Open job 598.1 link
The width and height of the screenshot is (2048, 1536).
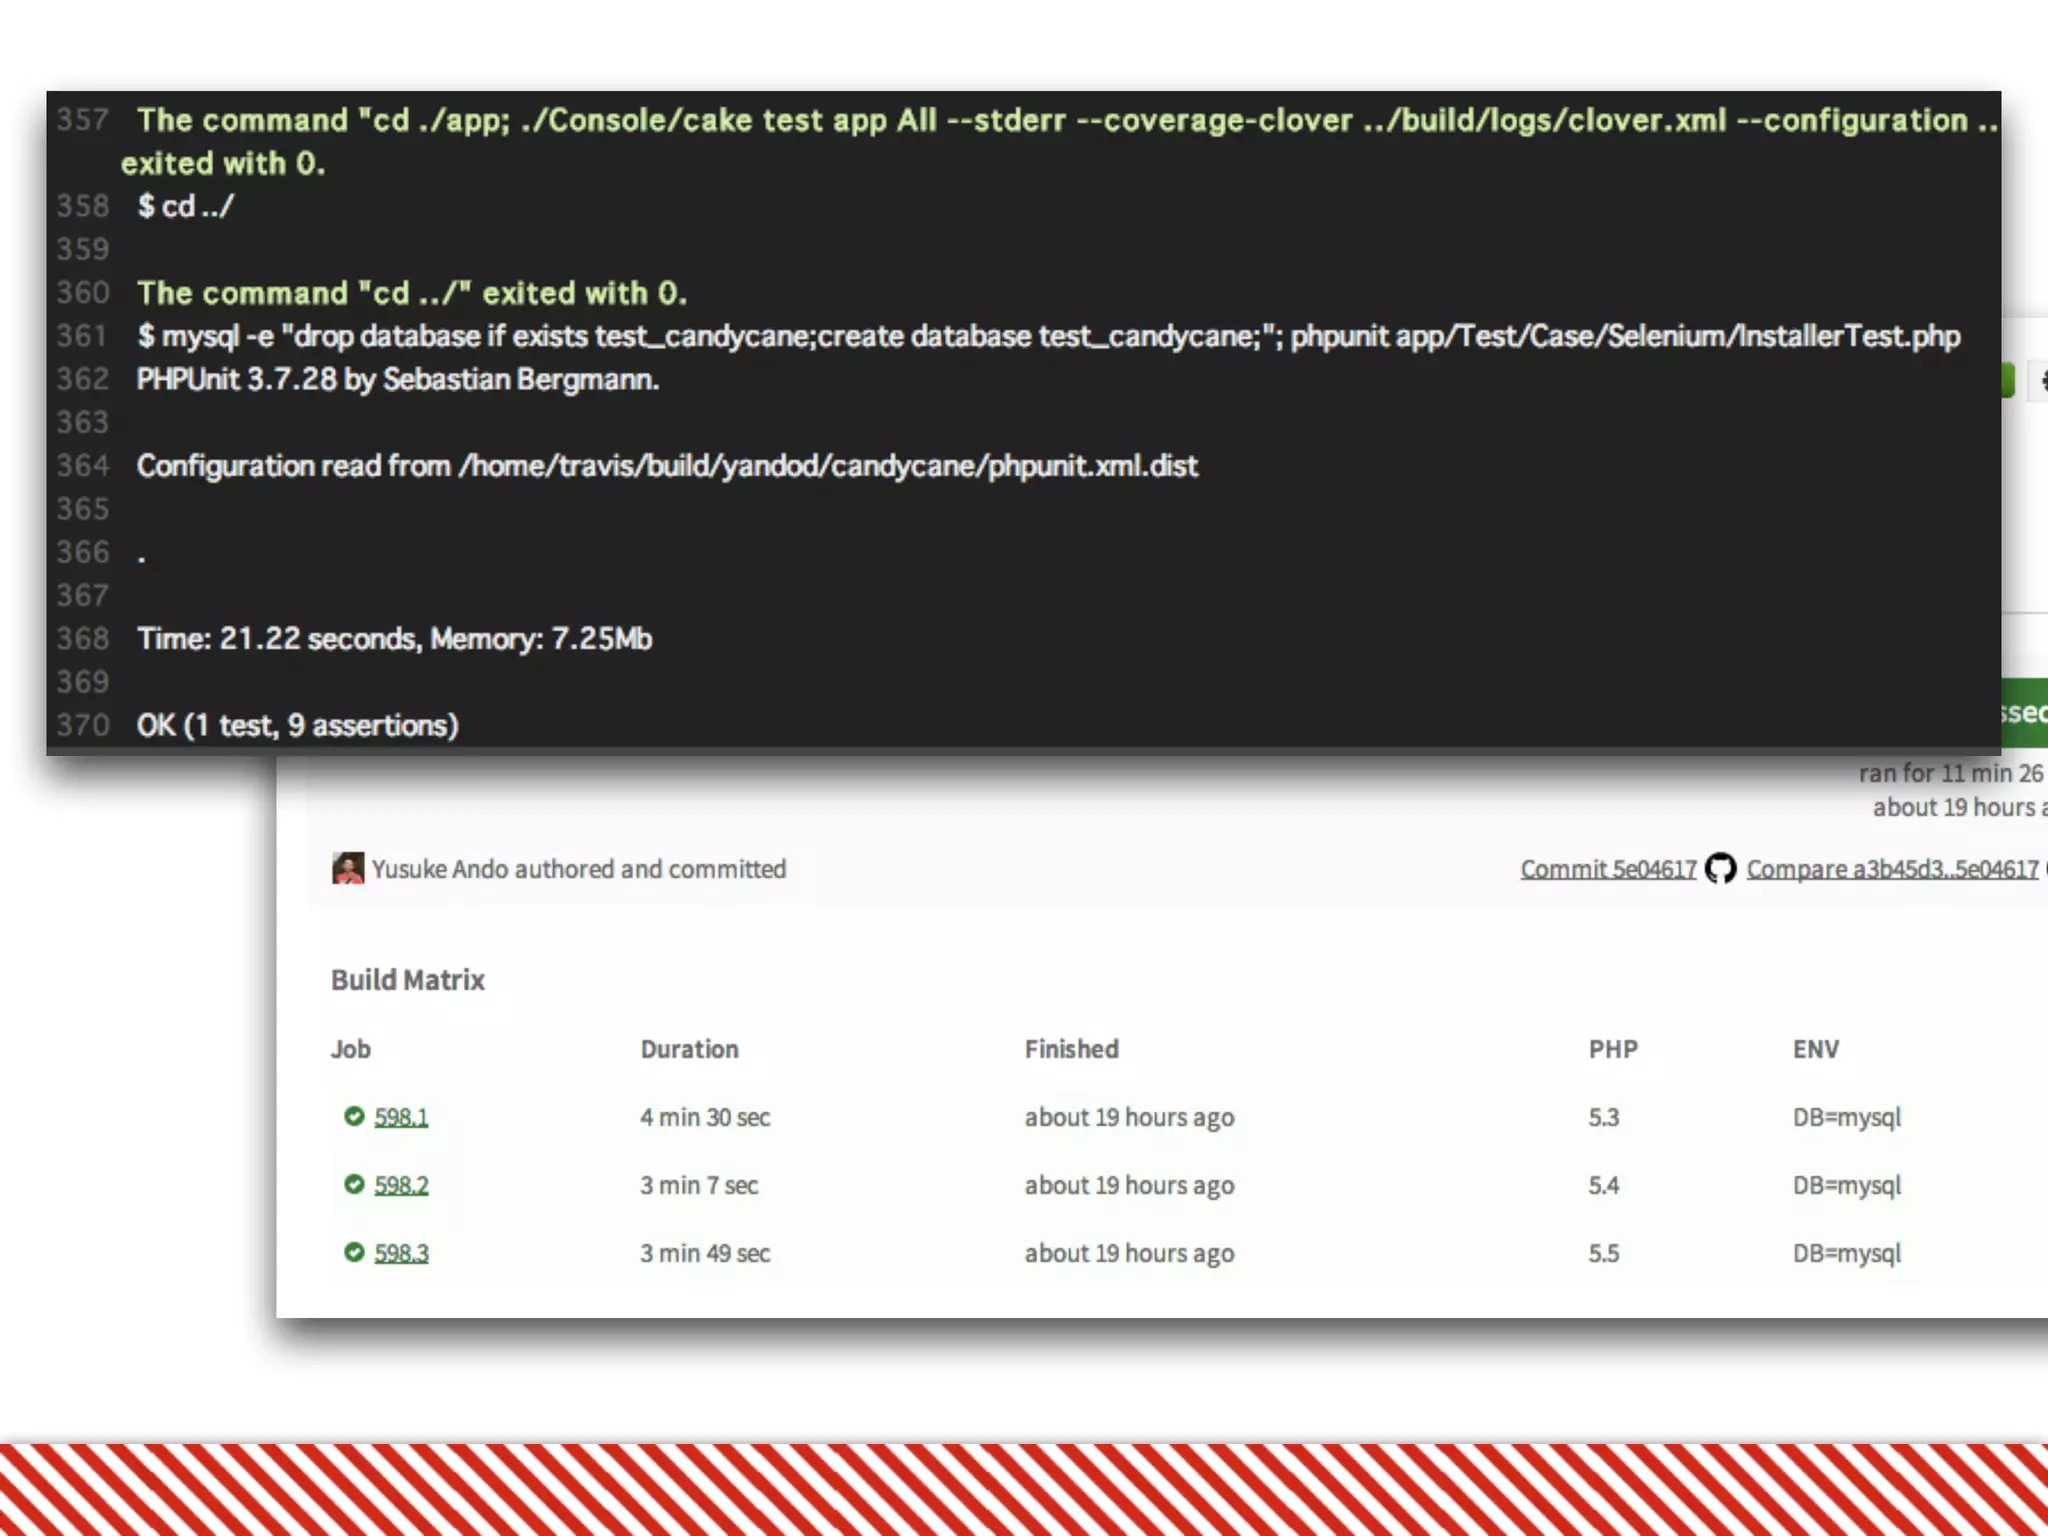click(x=401, y=1117)
